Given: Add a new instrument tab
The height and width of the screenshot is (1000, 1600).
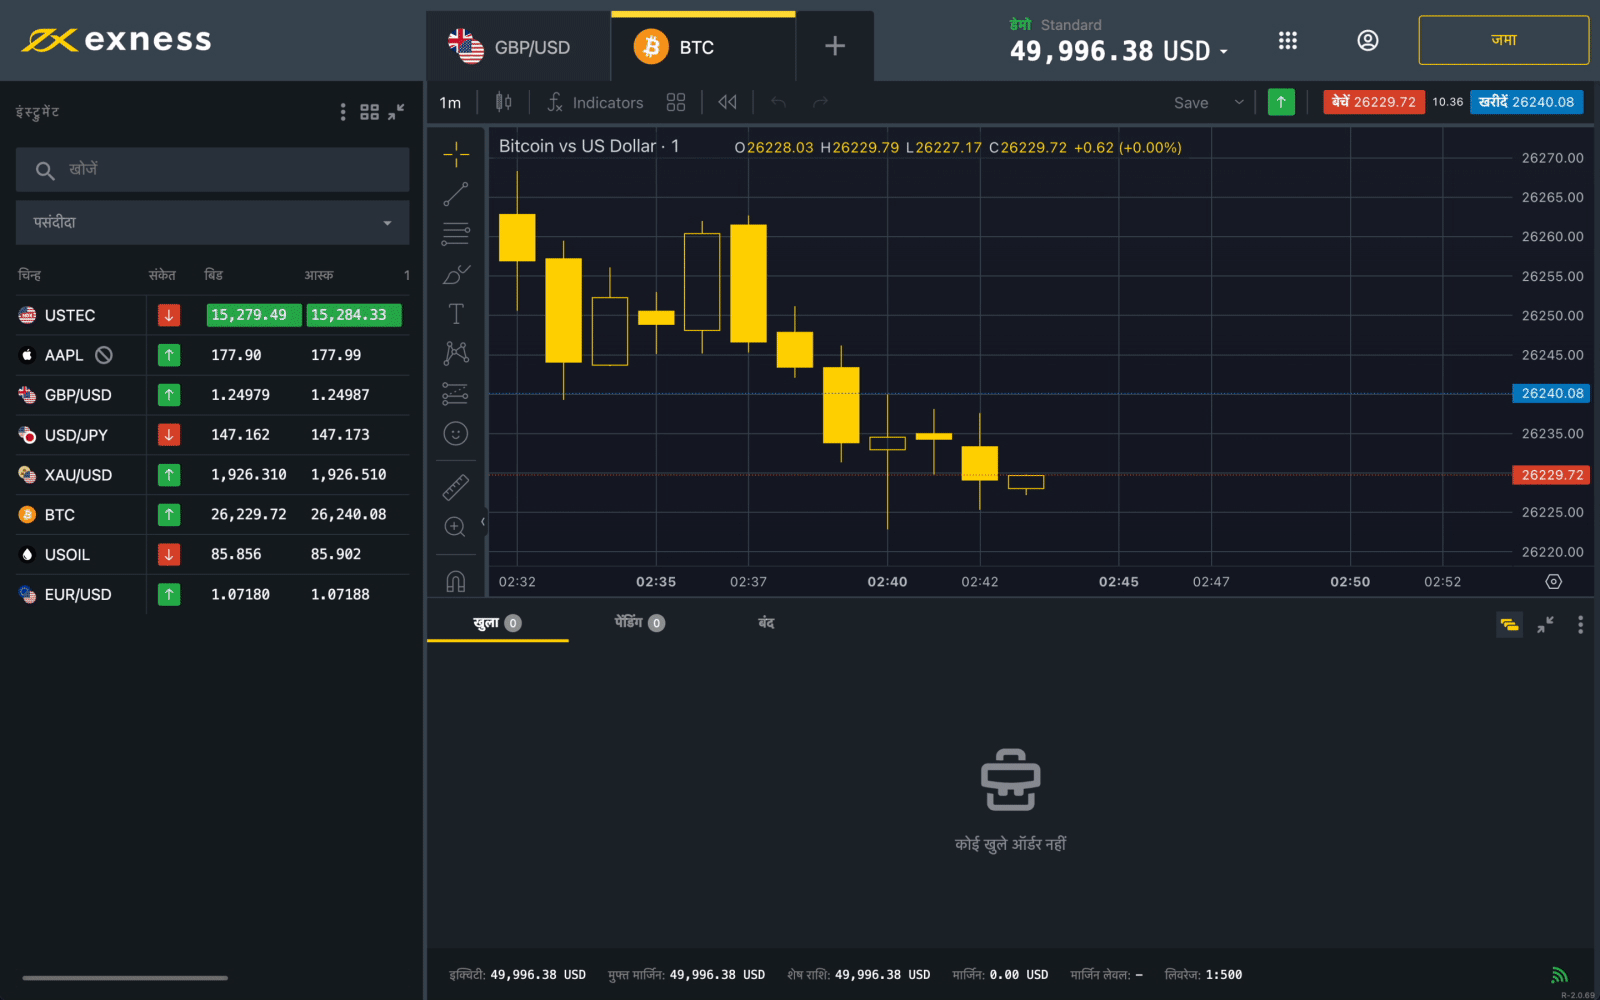Looking at the screenshot, I should tap(835, 46).
